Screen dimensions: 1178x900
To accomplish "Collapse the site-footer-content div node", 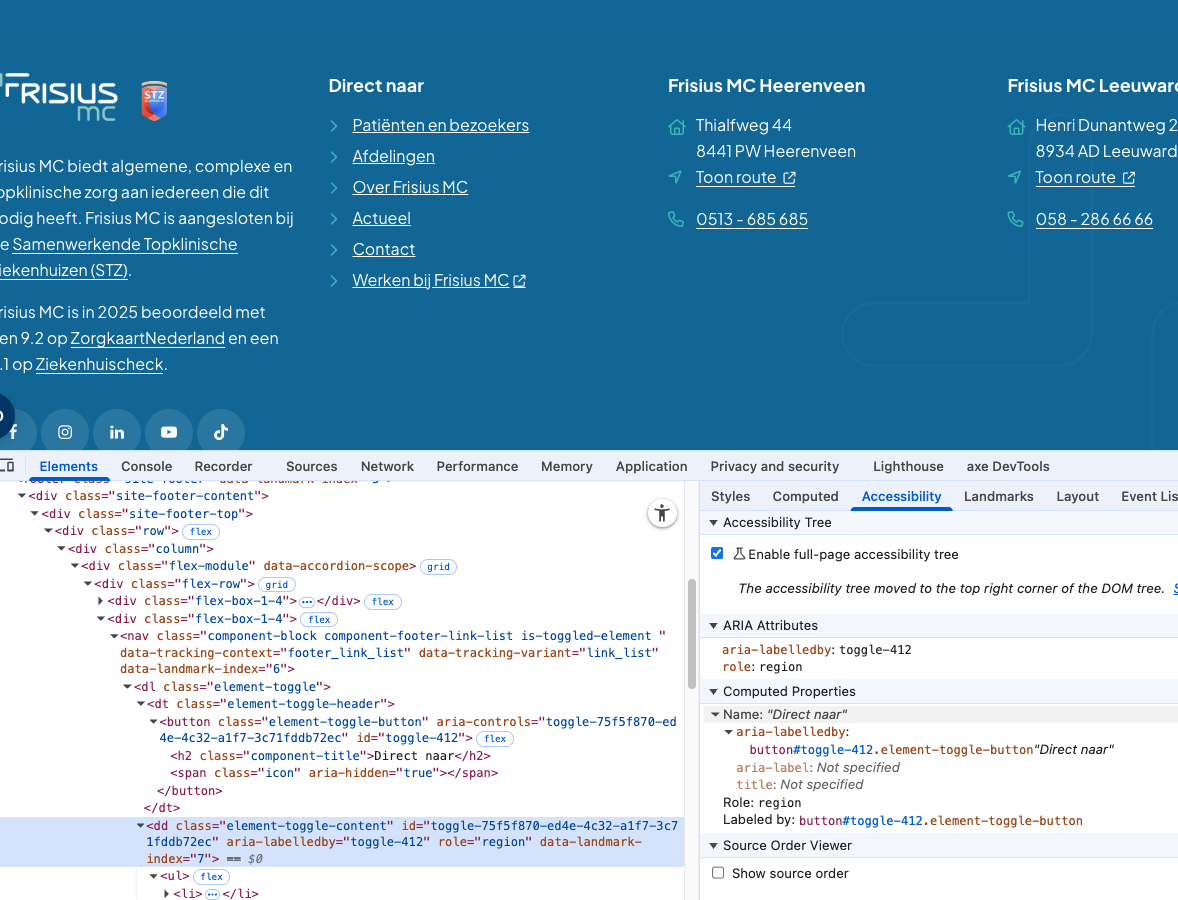I will [x=22, y=496].
